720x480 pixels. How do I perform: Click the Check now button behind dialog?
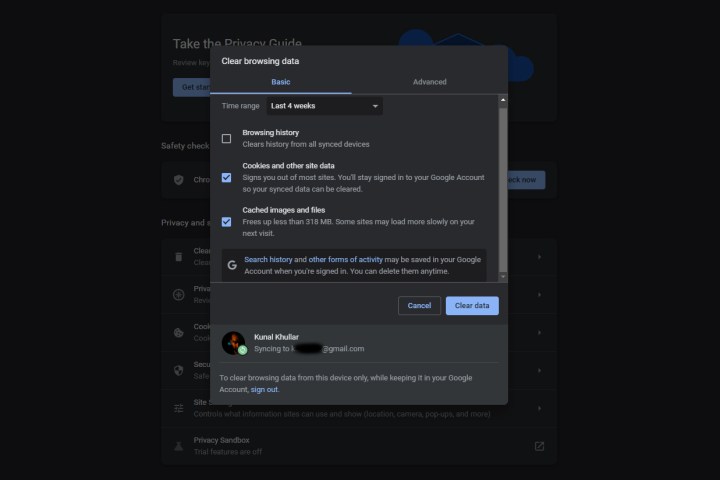tap(526, 180)
